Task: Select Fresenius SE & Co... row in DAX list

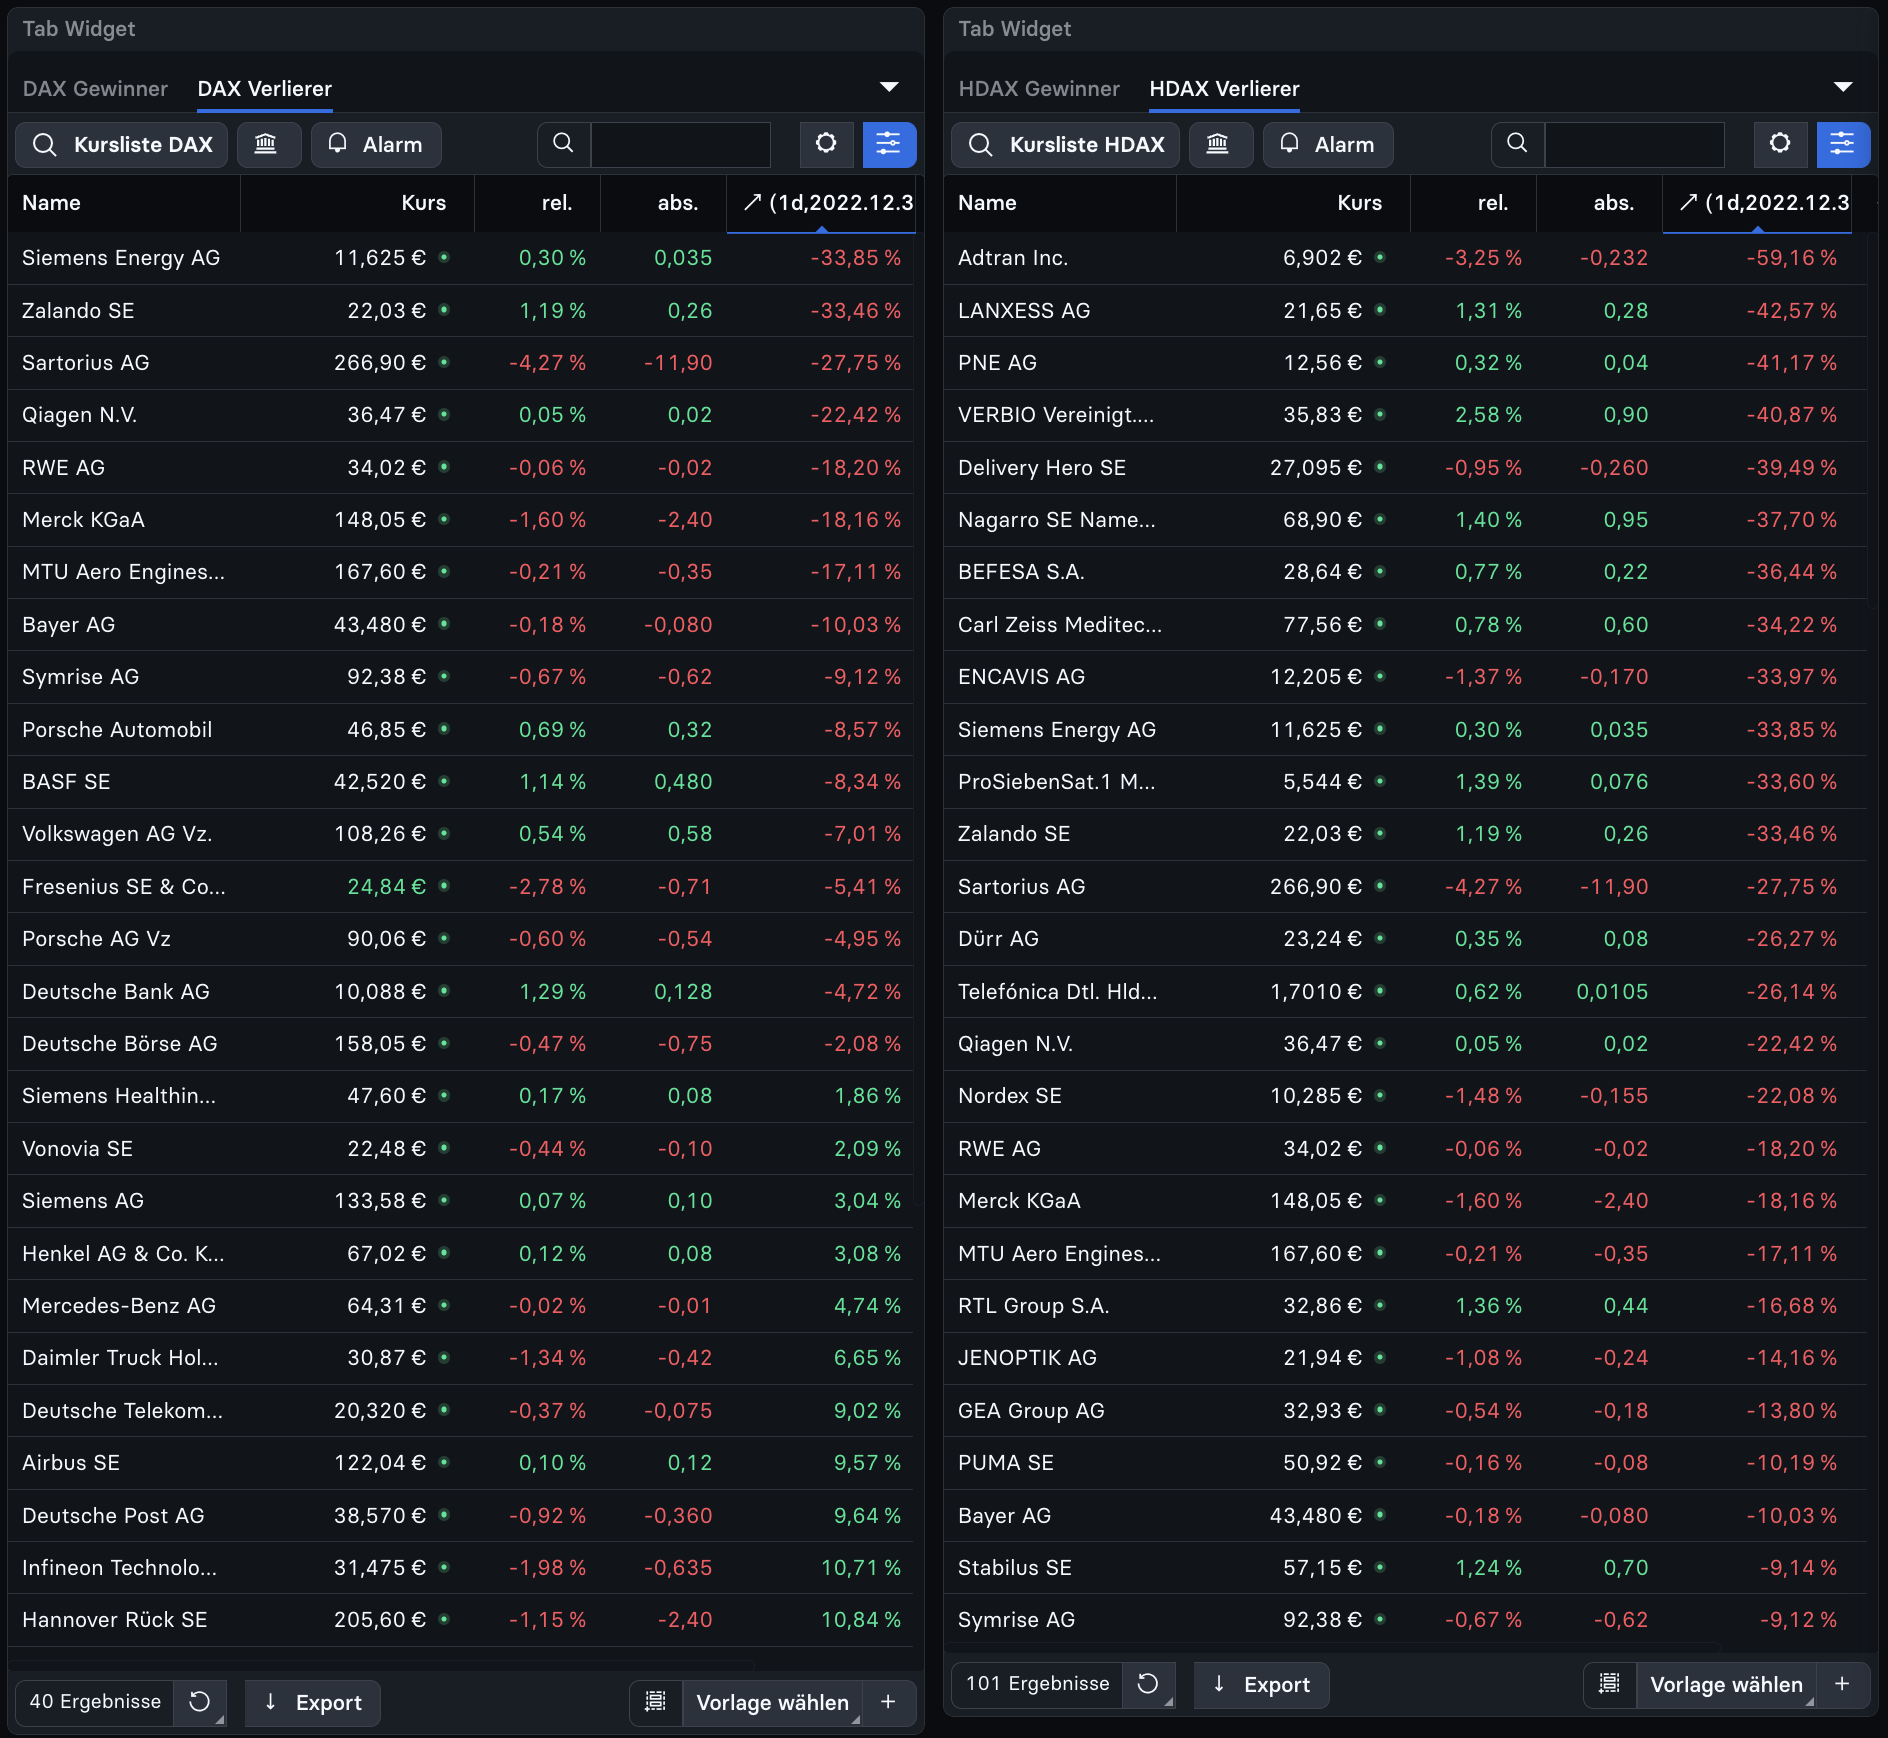Action: pos(461,887)
